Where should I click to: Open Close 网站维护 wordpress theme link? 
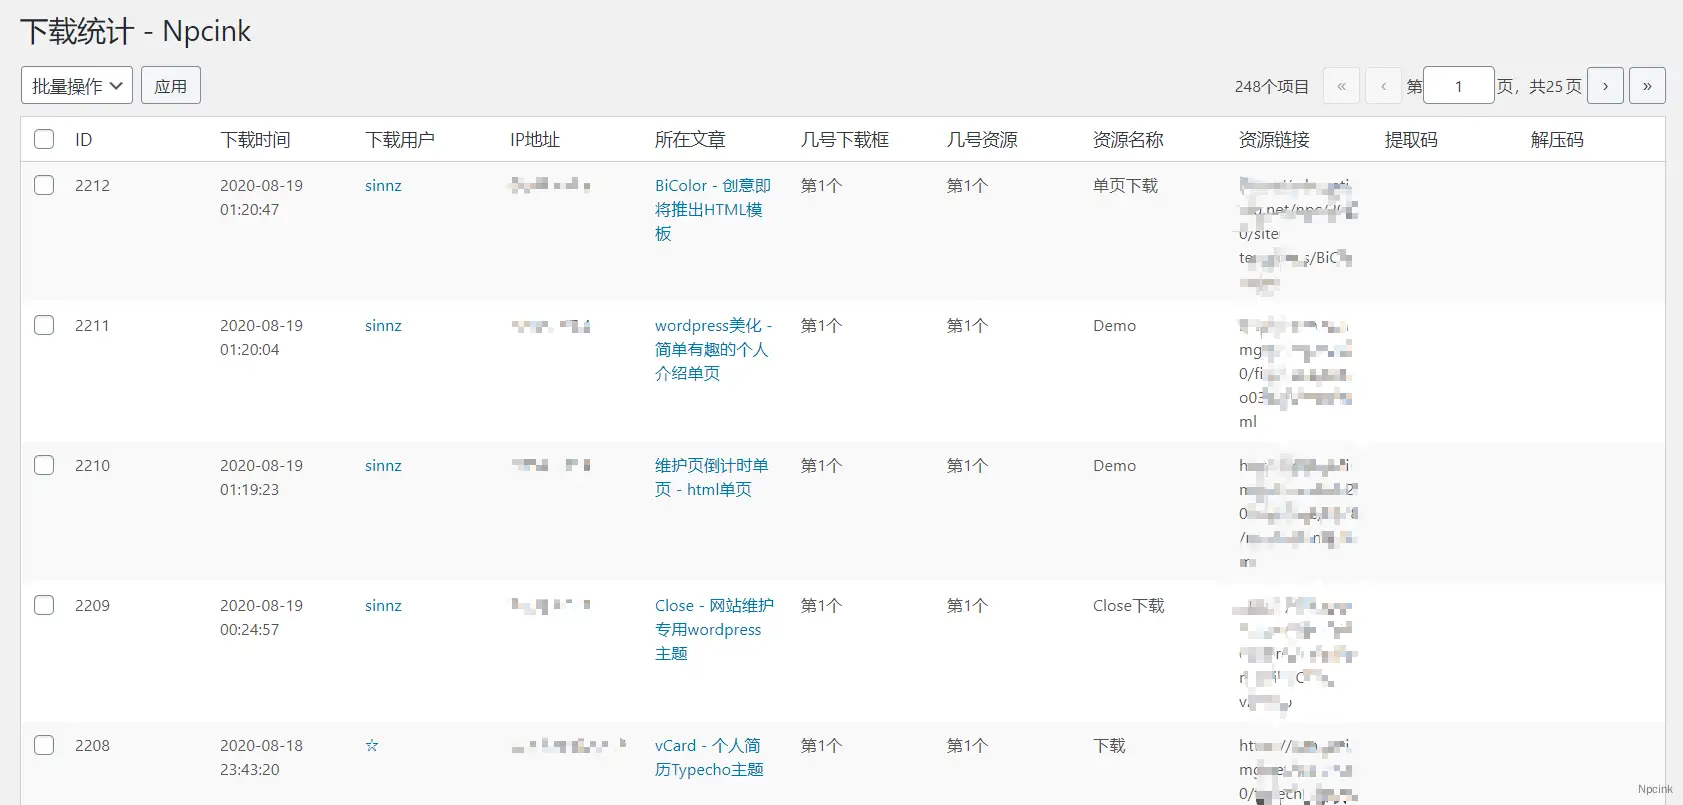click(x=713, y=629)
